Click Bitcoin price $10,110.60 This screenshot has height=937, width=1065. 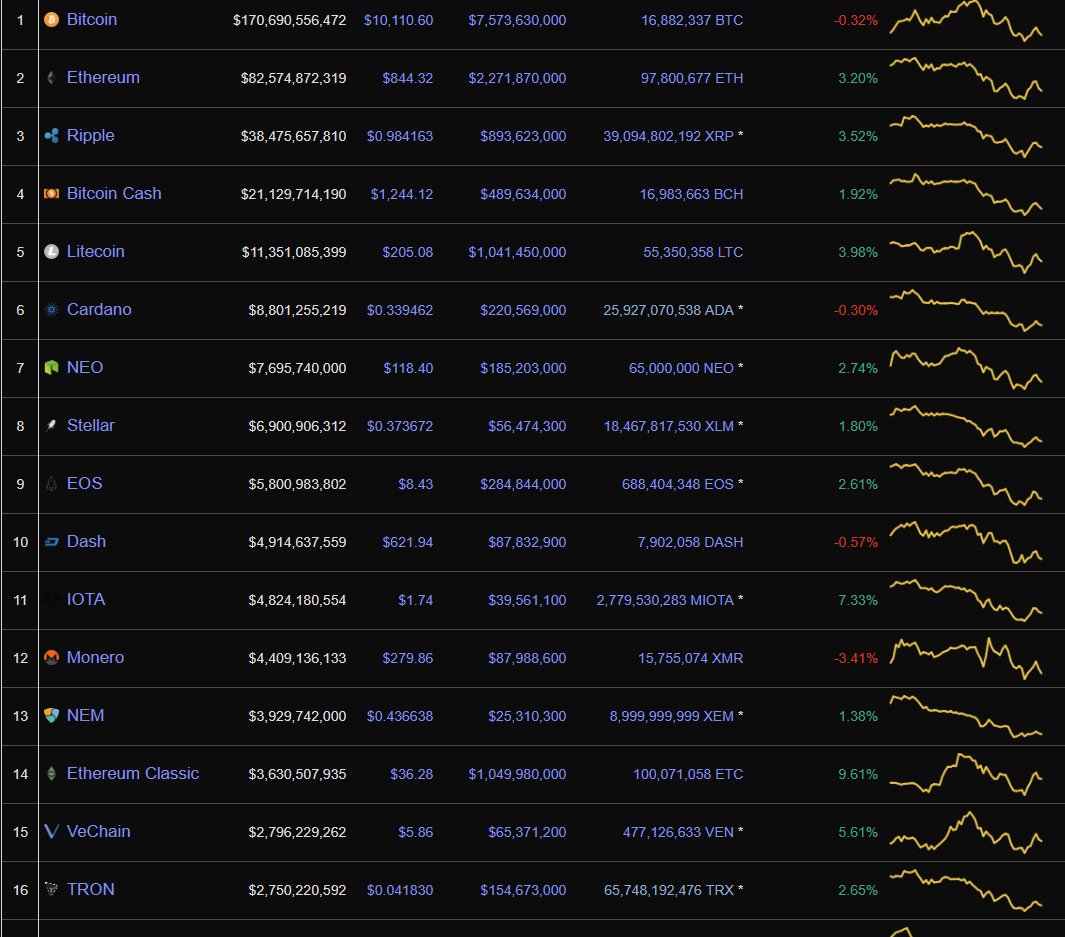[x=399, y=20]
